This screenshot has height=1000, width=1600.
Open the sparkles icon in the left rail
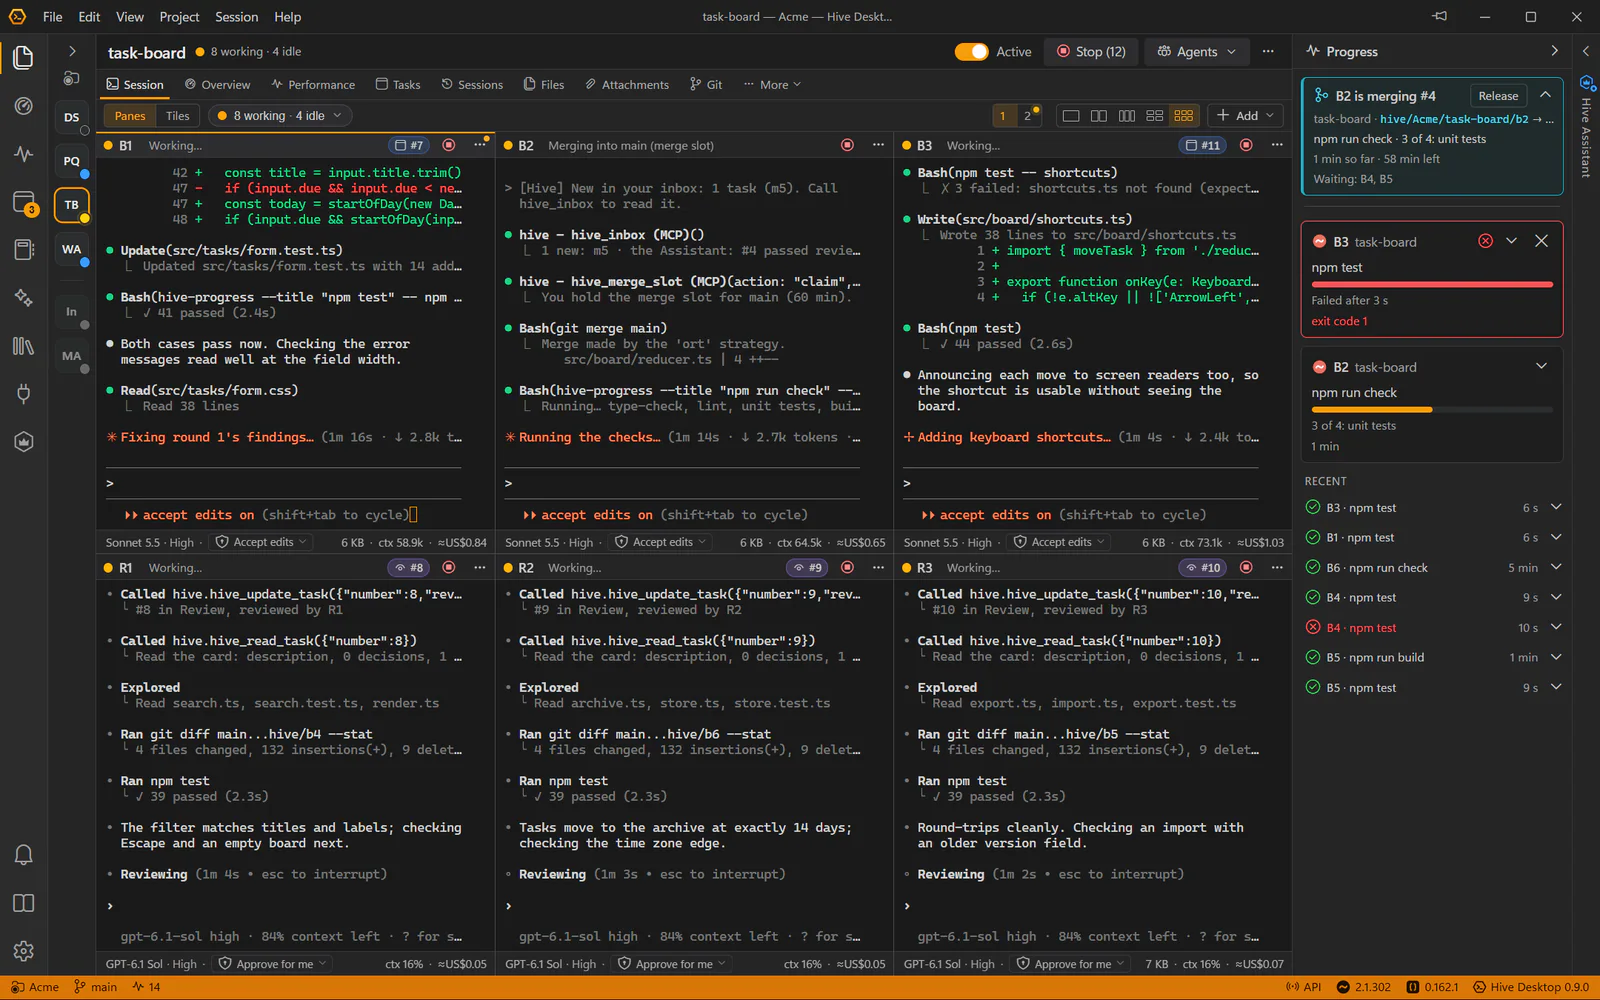23,298
